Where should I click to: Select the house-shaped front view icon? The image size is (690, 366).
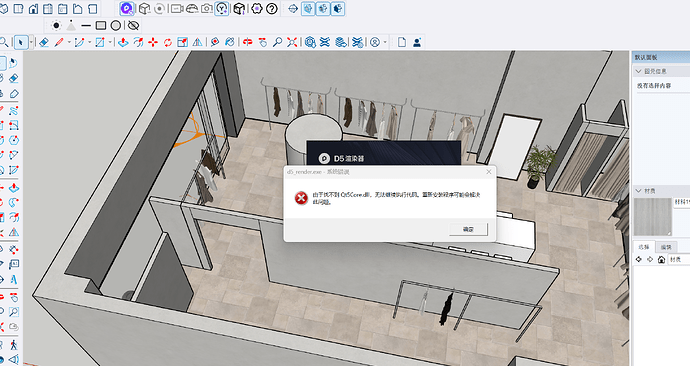33,8
